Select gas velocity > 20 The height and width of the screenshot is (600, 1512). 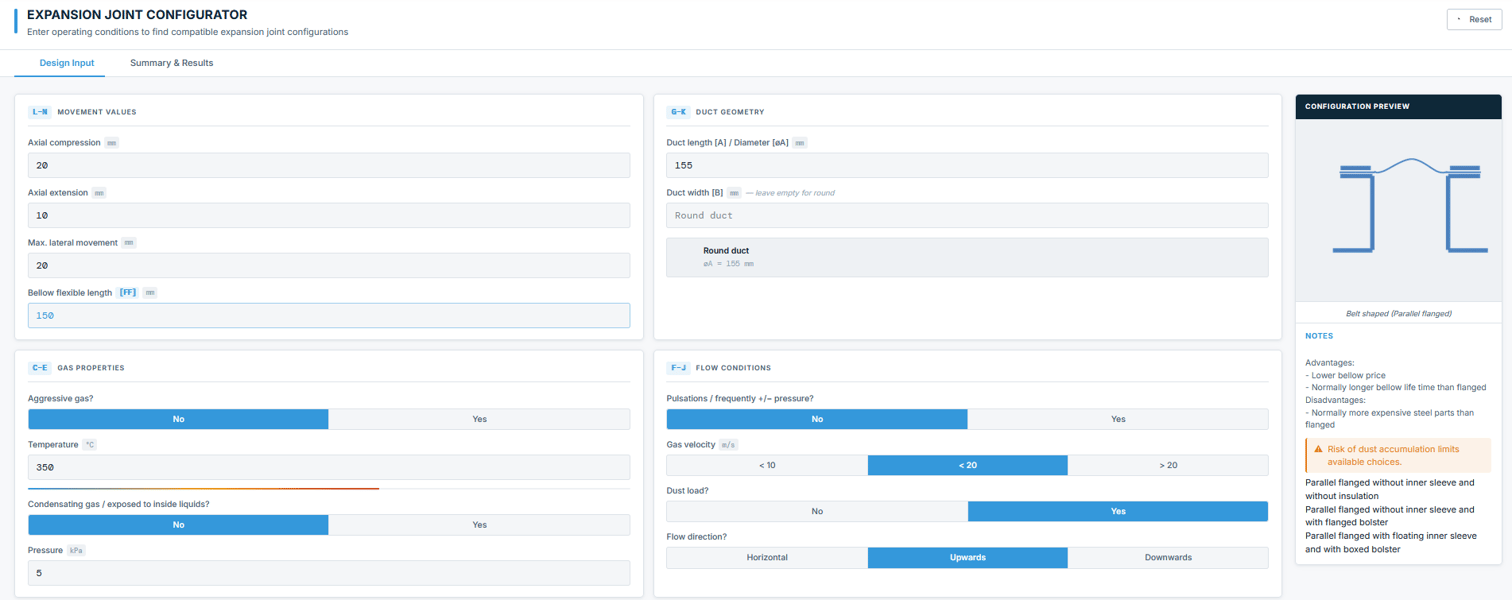(x=1168, y=465)
